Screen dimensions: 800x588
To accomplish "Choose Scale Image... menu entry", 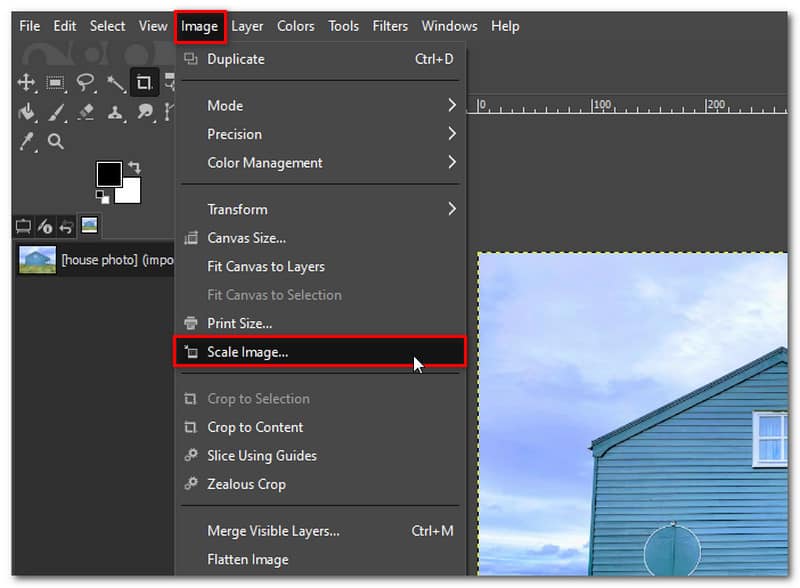I will tap(320, 352).
